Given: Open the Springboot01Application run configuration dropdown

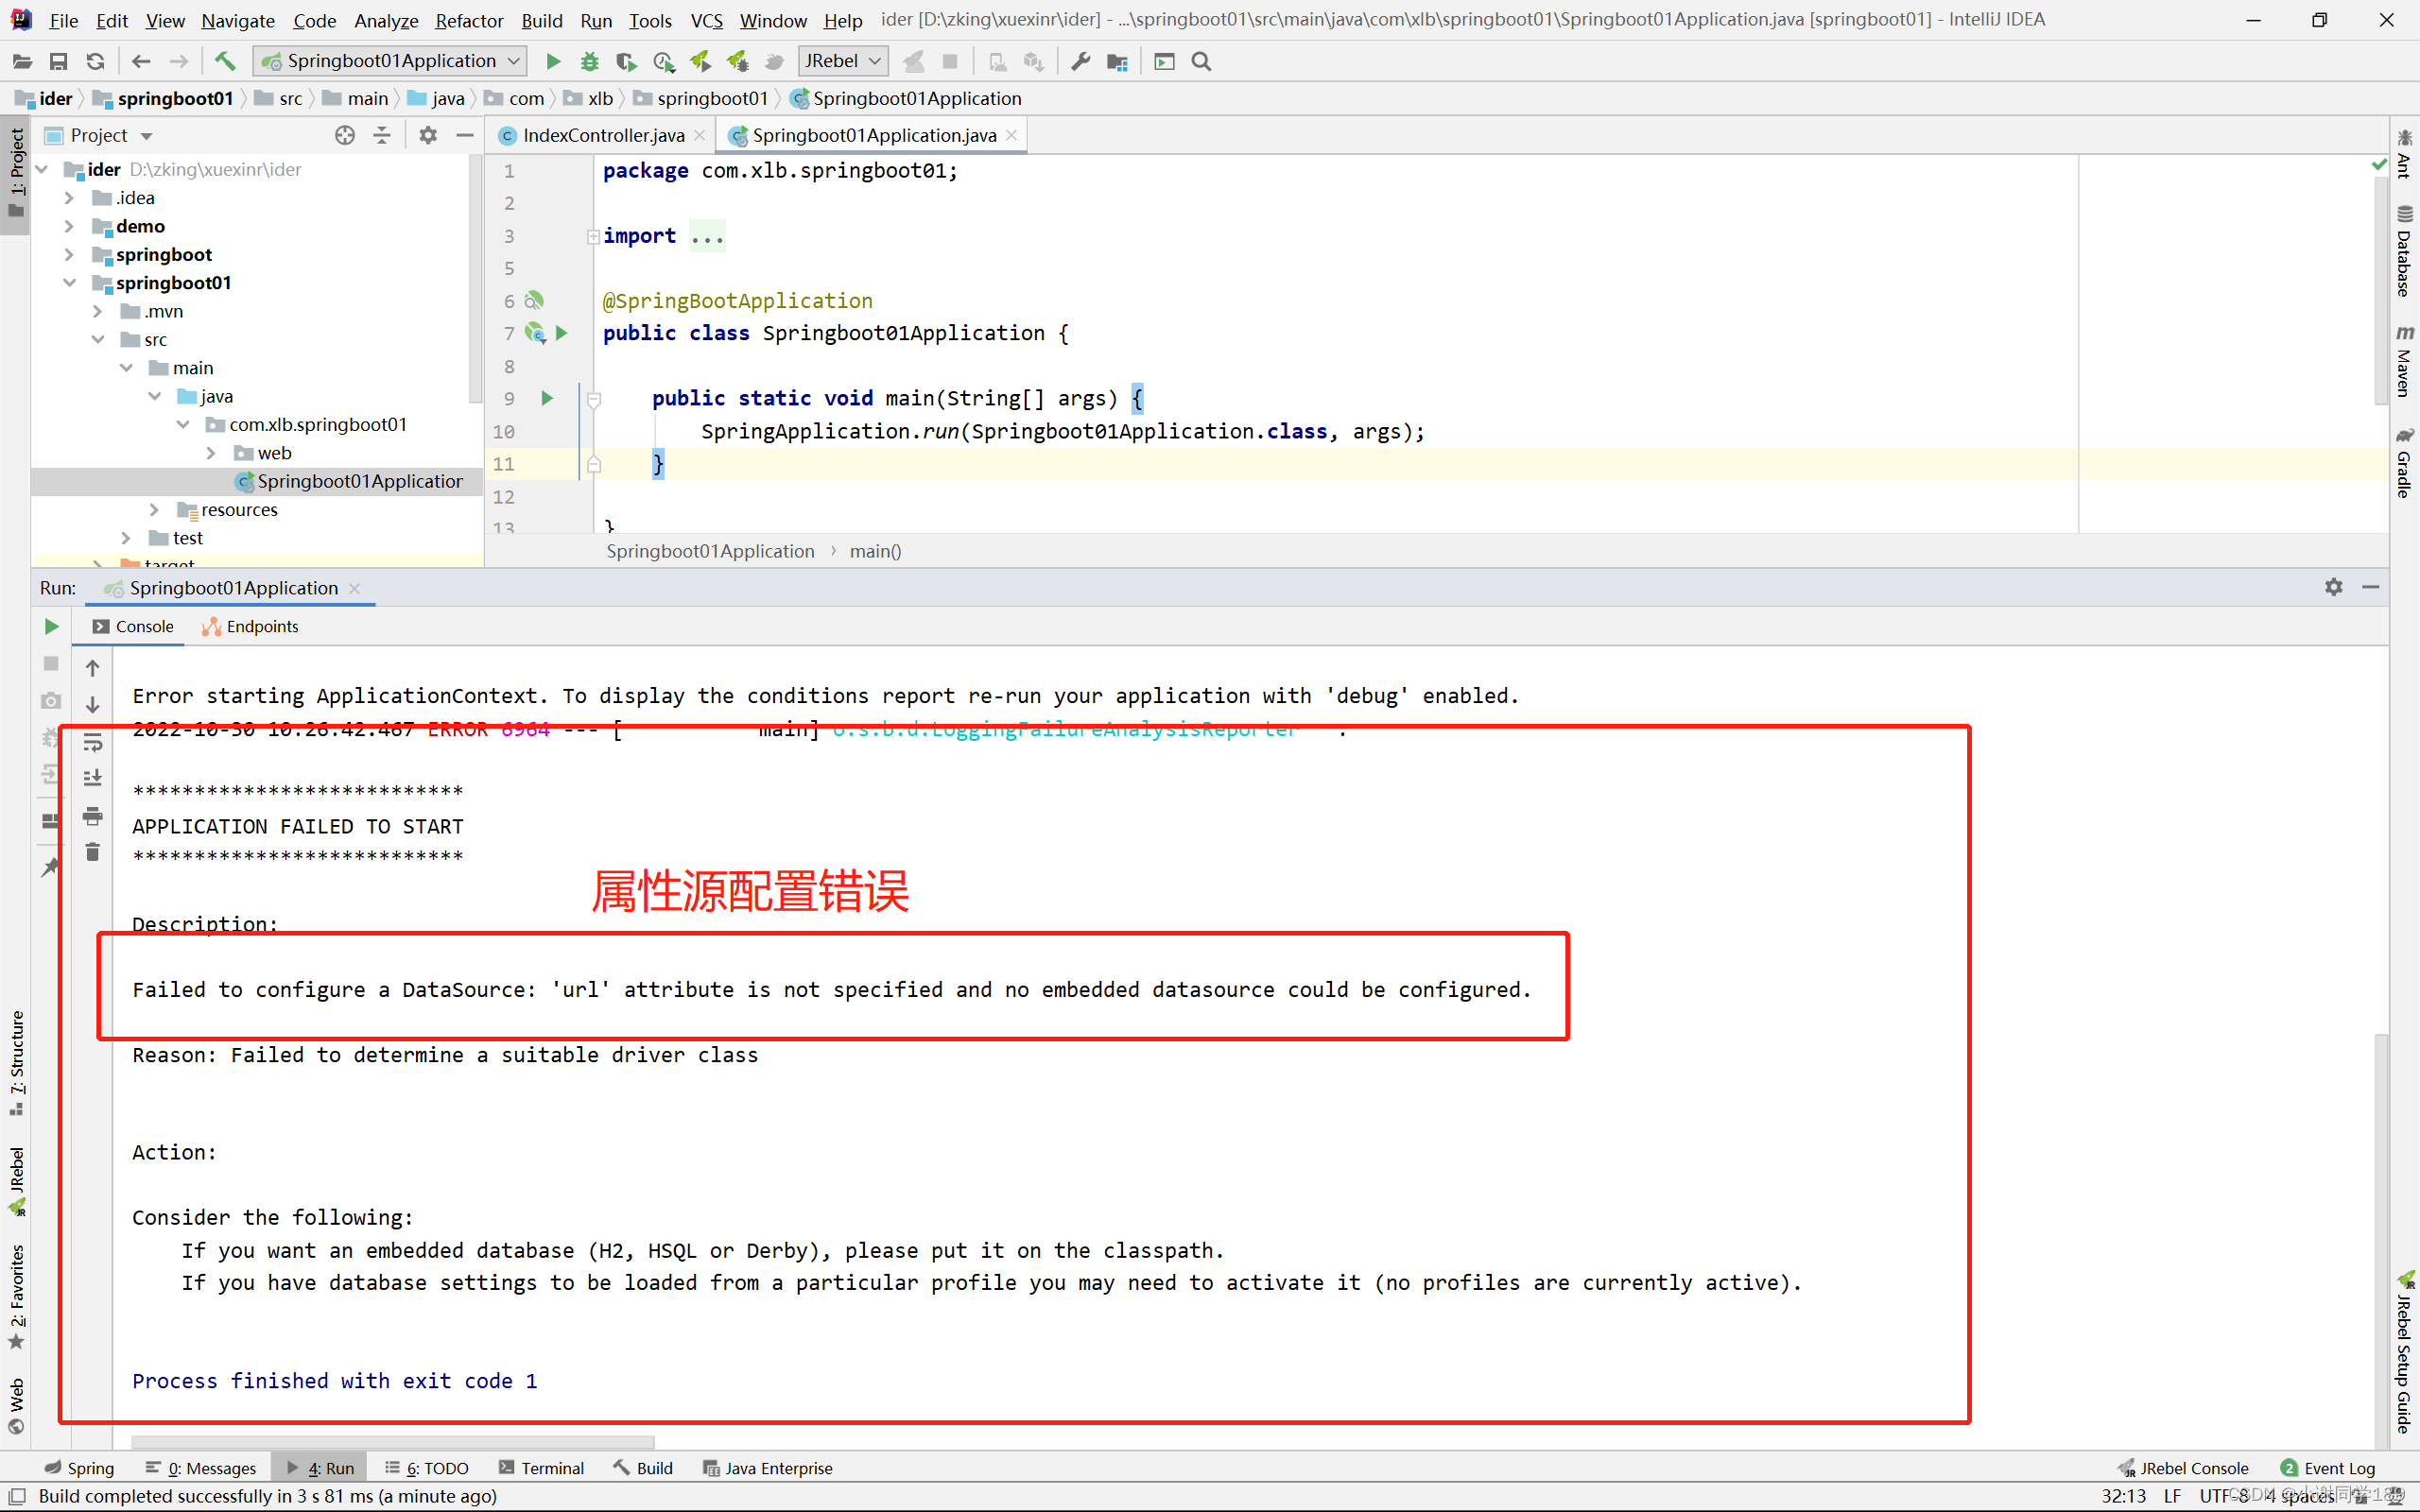Looking at the screenshot, I should point(390,61).
